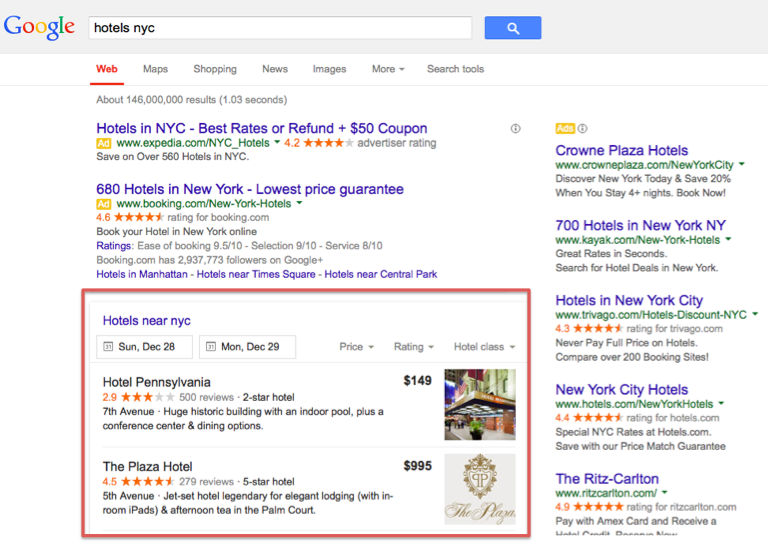This screenshot has width=768, height=556.
Task: Open the Hotel class filter dropdown
Action: (484, 347)
